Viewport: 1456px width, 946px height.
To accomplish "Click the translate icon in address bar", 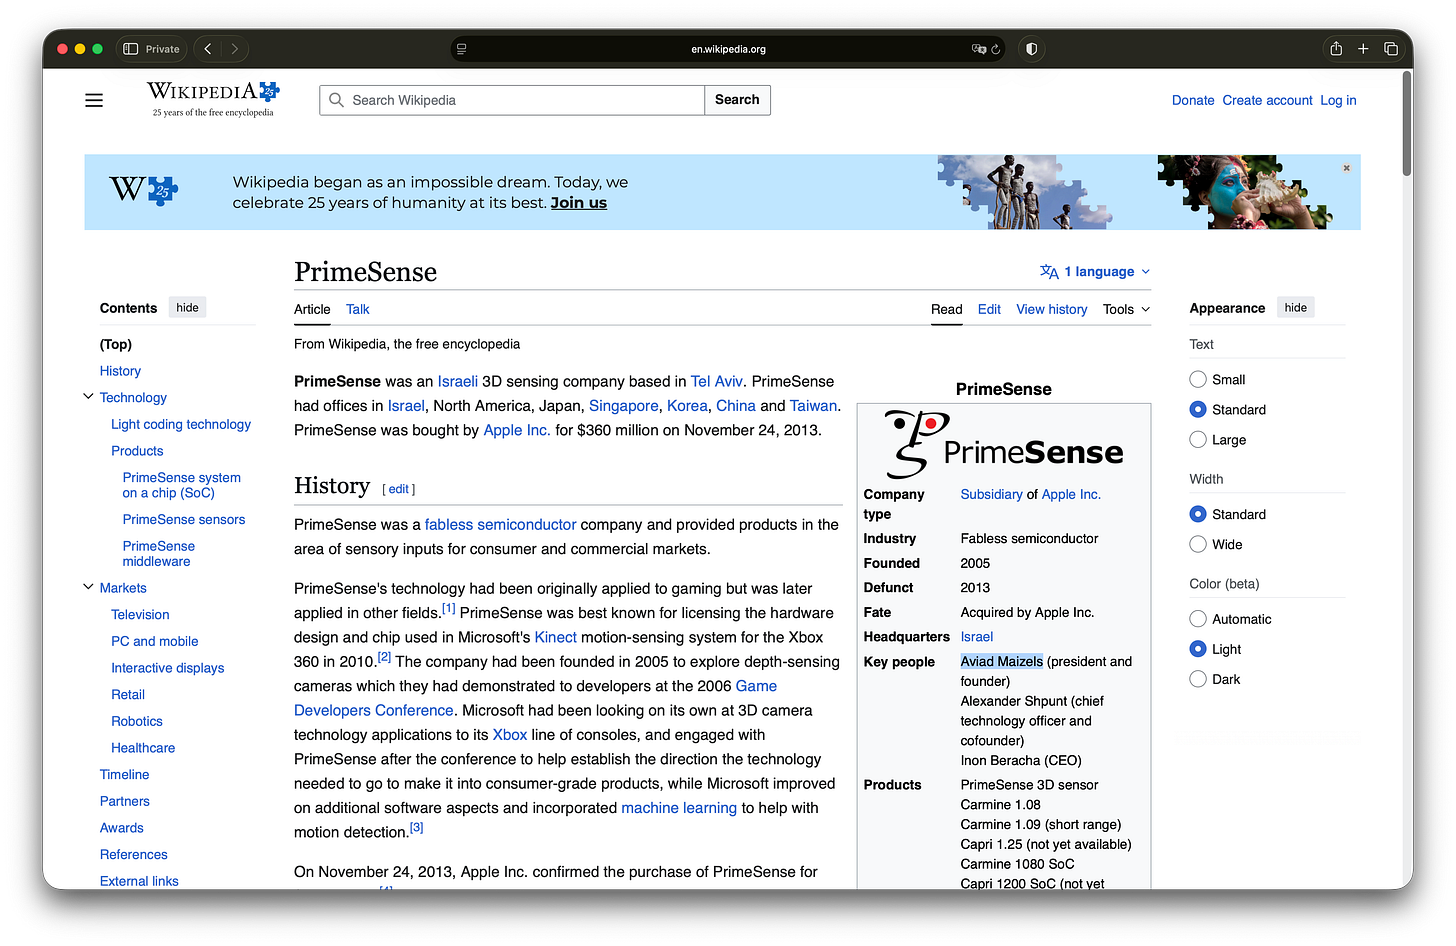I will click(x=978, y=49).
